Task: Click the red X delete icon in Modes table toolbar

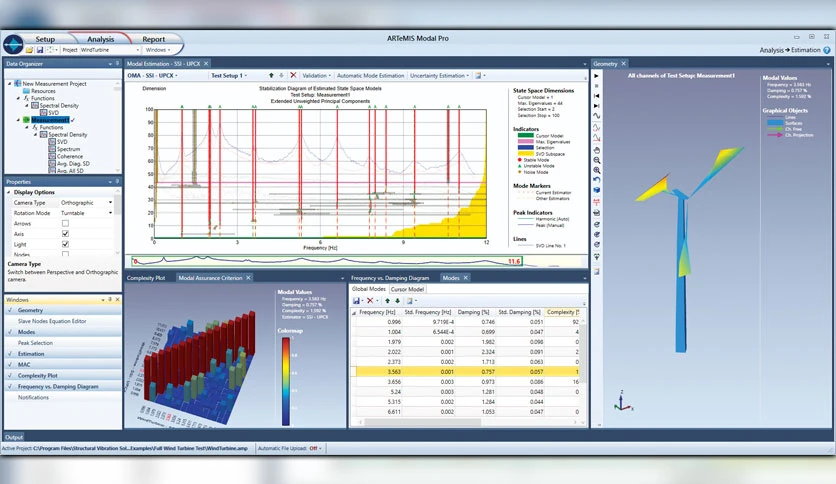Action: click(370, 301)
